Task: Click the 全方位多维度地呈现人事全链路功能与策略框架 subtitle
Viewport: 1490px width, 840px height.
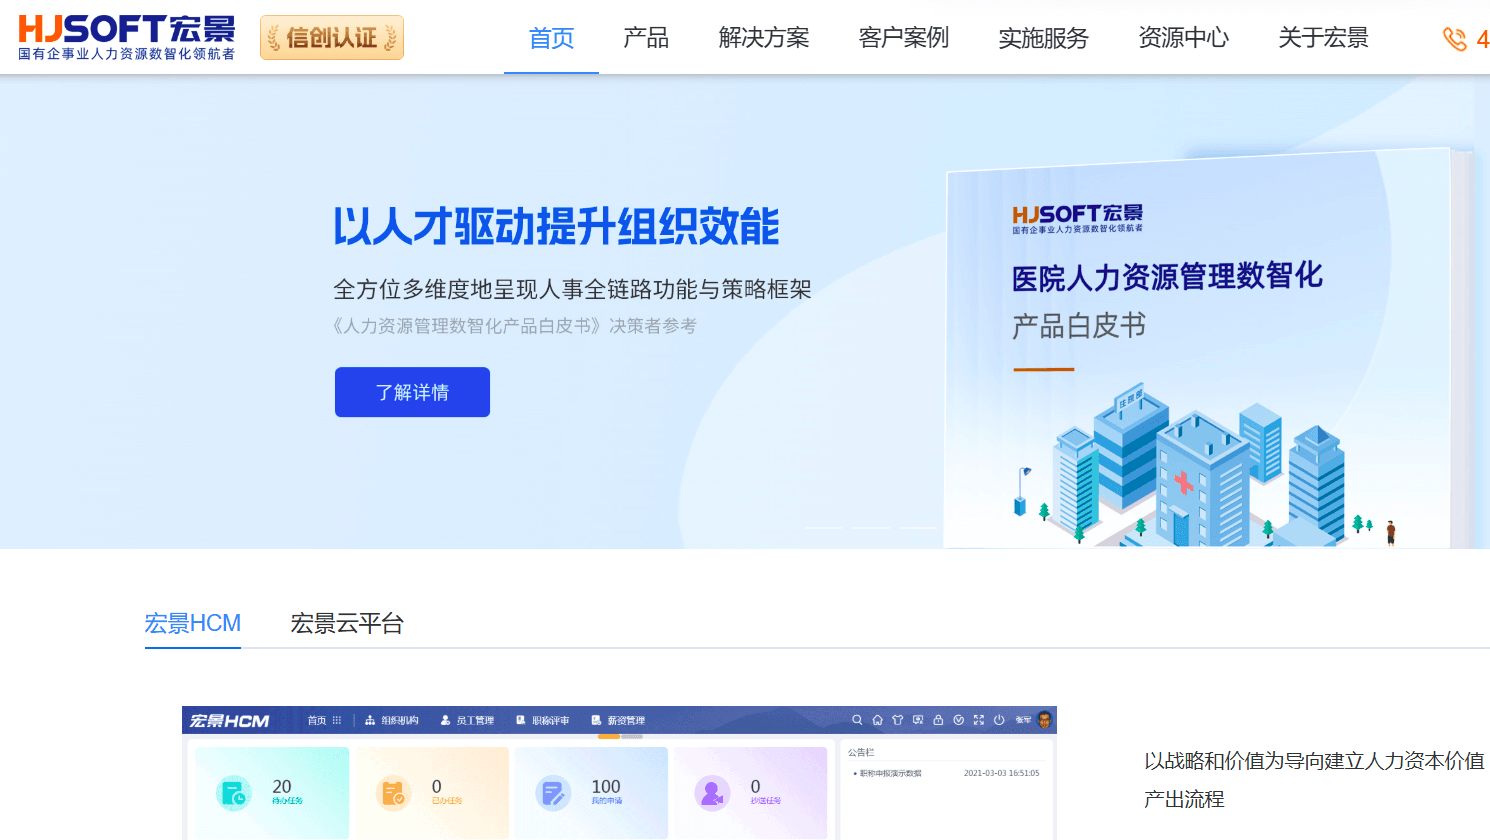Action: [x=572, y=289]
